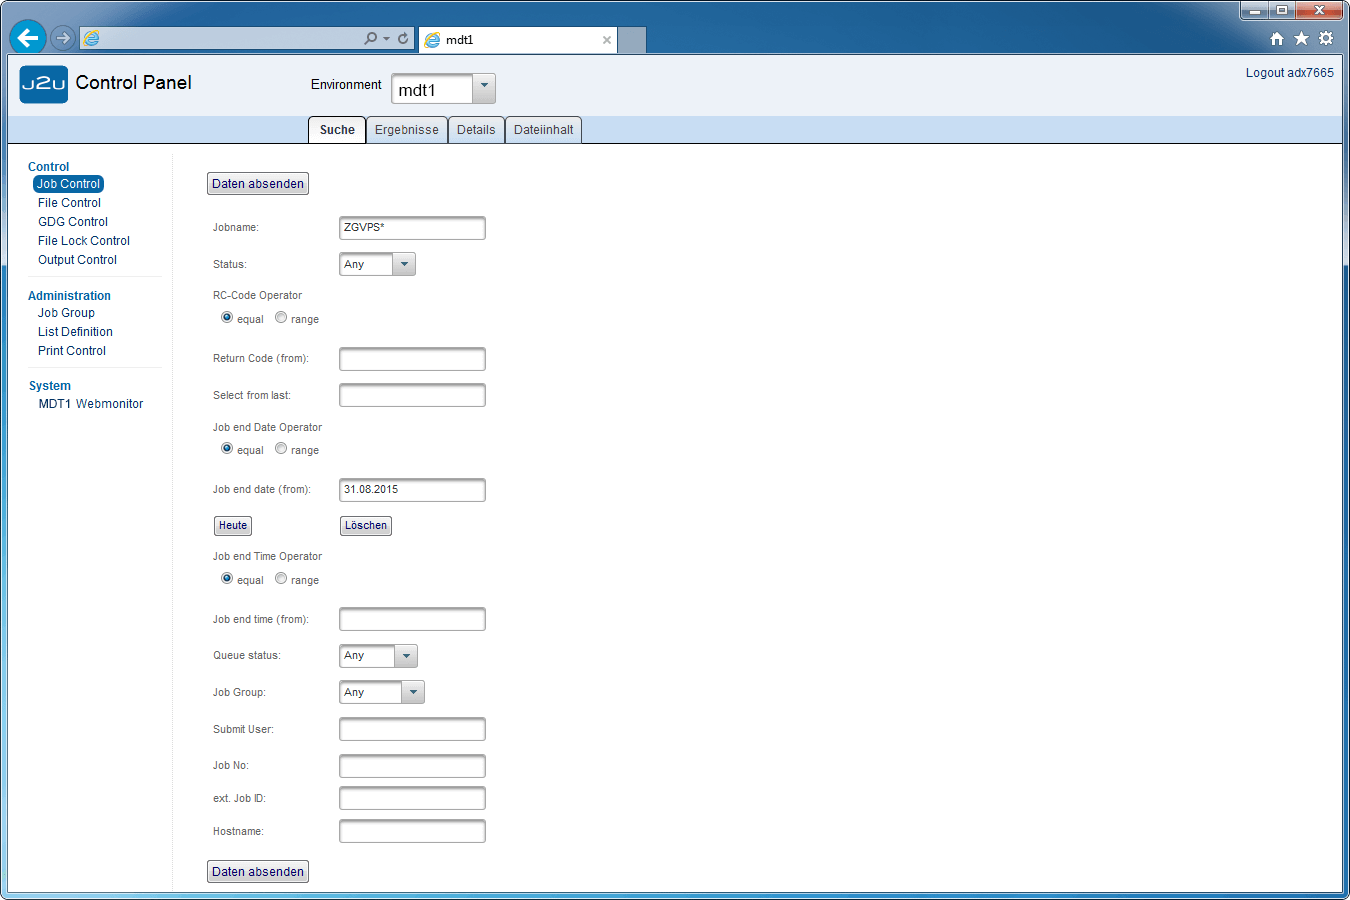
Task: Select equal for Job end Time Operator
Action: 227,579
